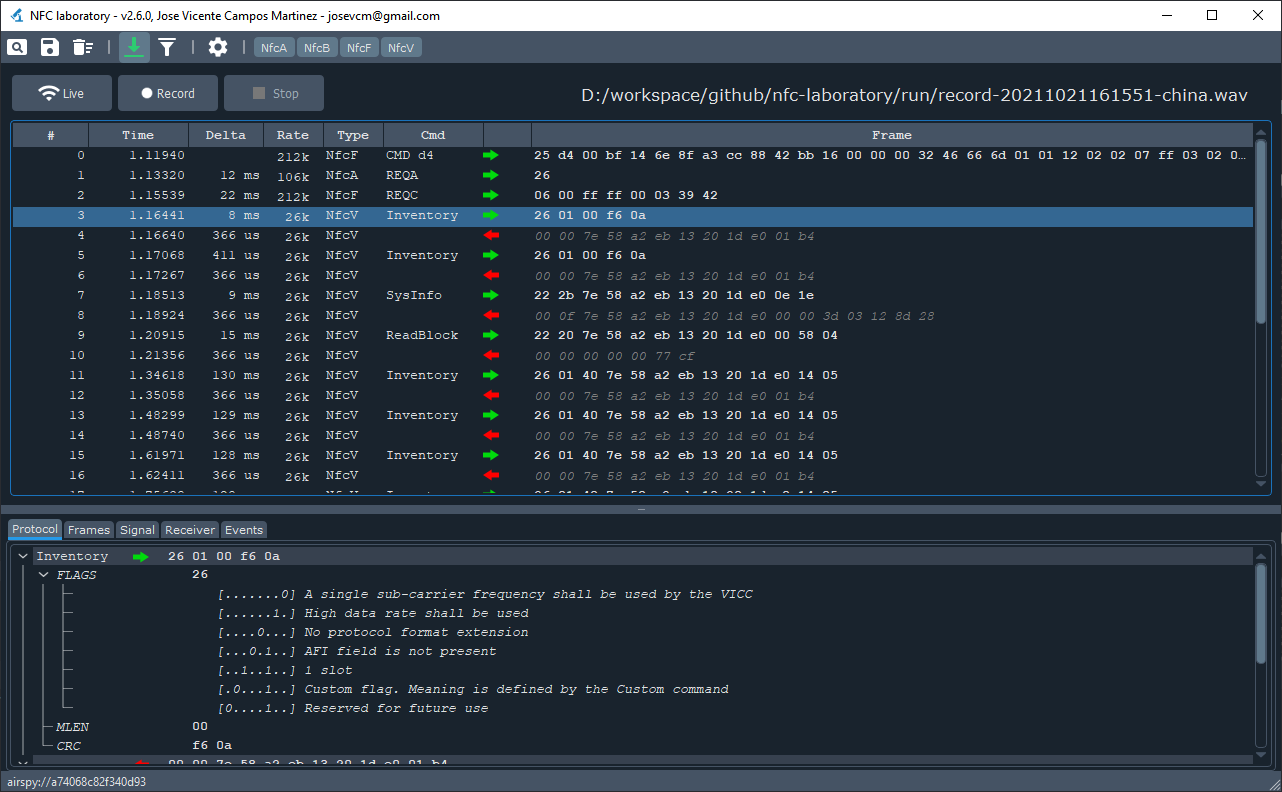Click the Frame column header
This screenshot has height=792, width=1282.
click(892, 135)
